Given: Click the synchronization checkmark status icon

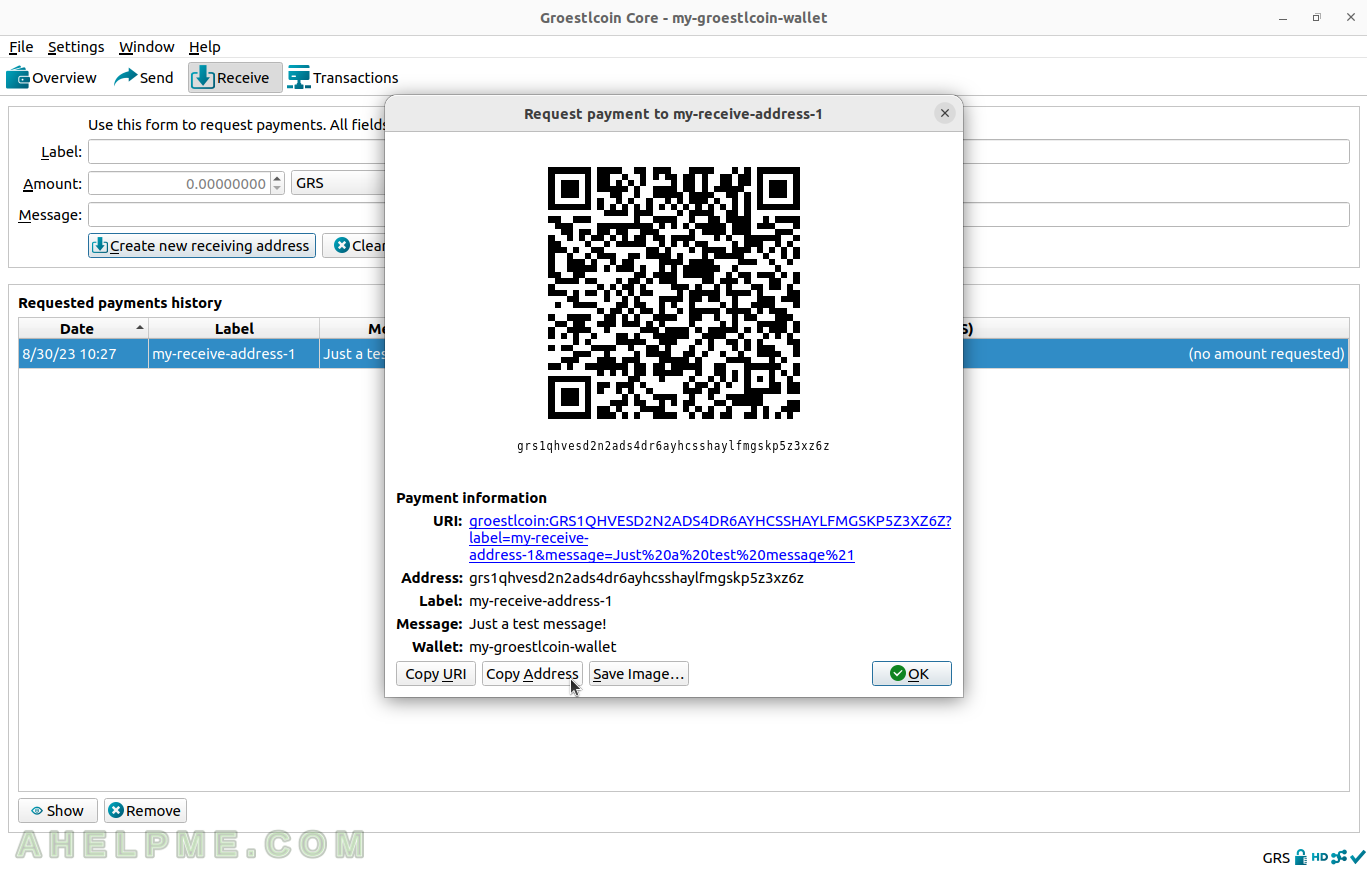Looking at the screenshot, I should [x=1357, y=857].
